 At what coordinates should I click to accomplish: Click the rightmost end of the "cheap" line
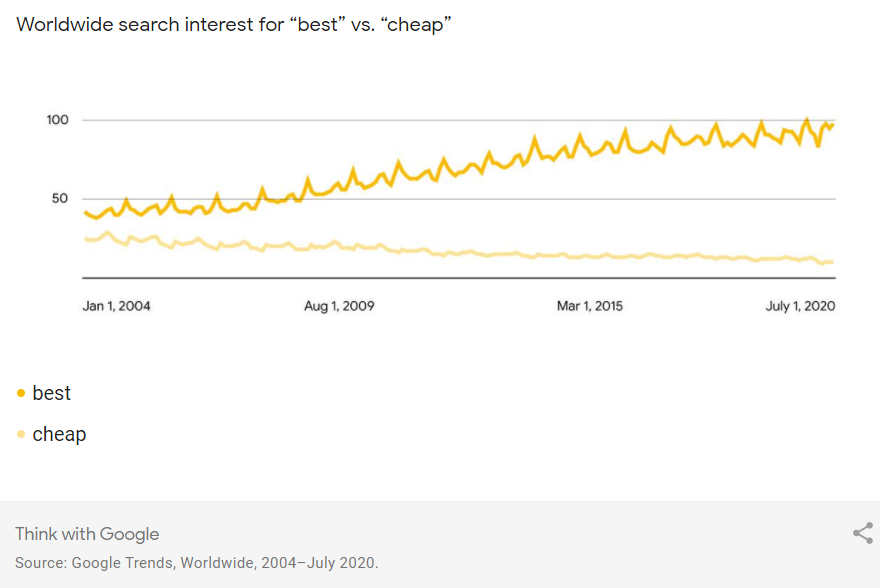[832, 262]
